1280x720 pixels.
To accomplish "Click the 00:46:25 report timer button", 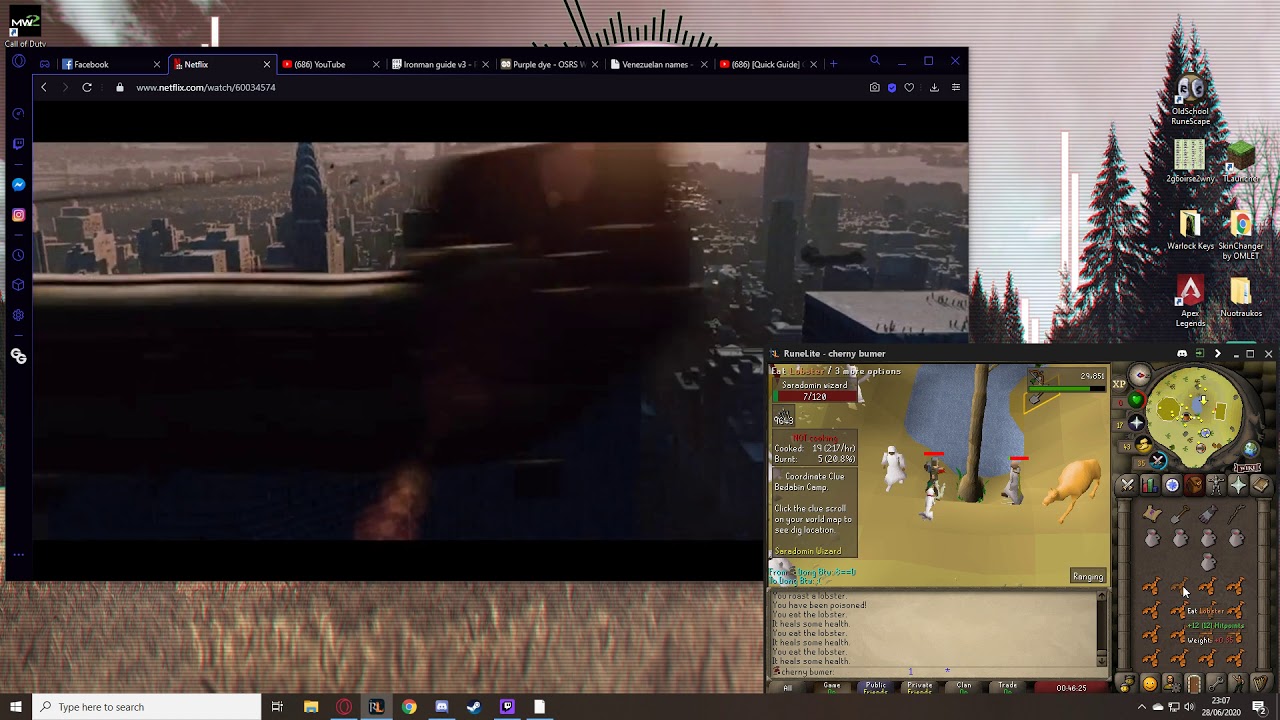I will pyautogui.click(x=1071, y=687).
